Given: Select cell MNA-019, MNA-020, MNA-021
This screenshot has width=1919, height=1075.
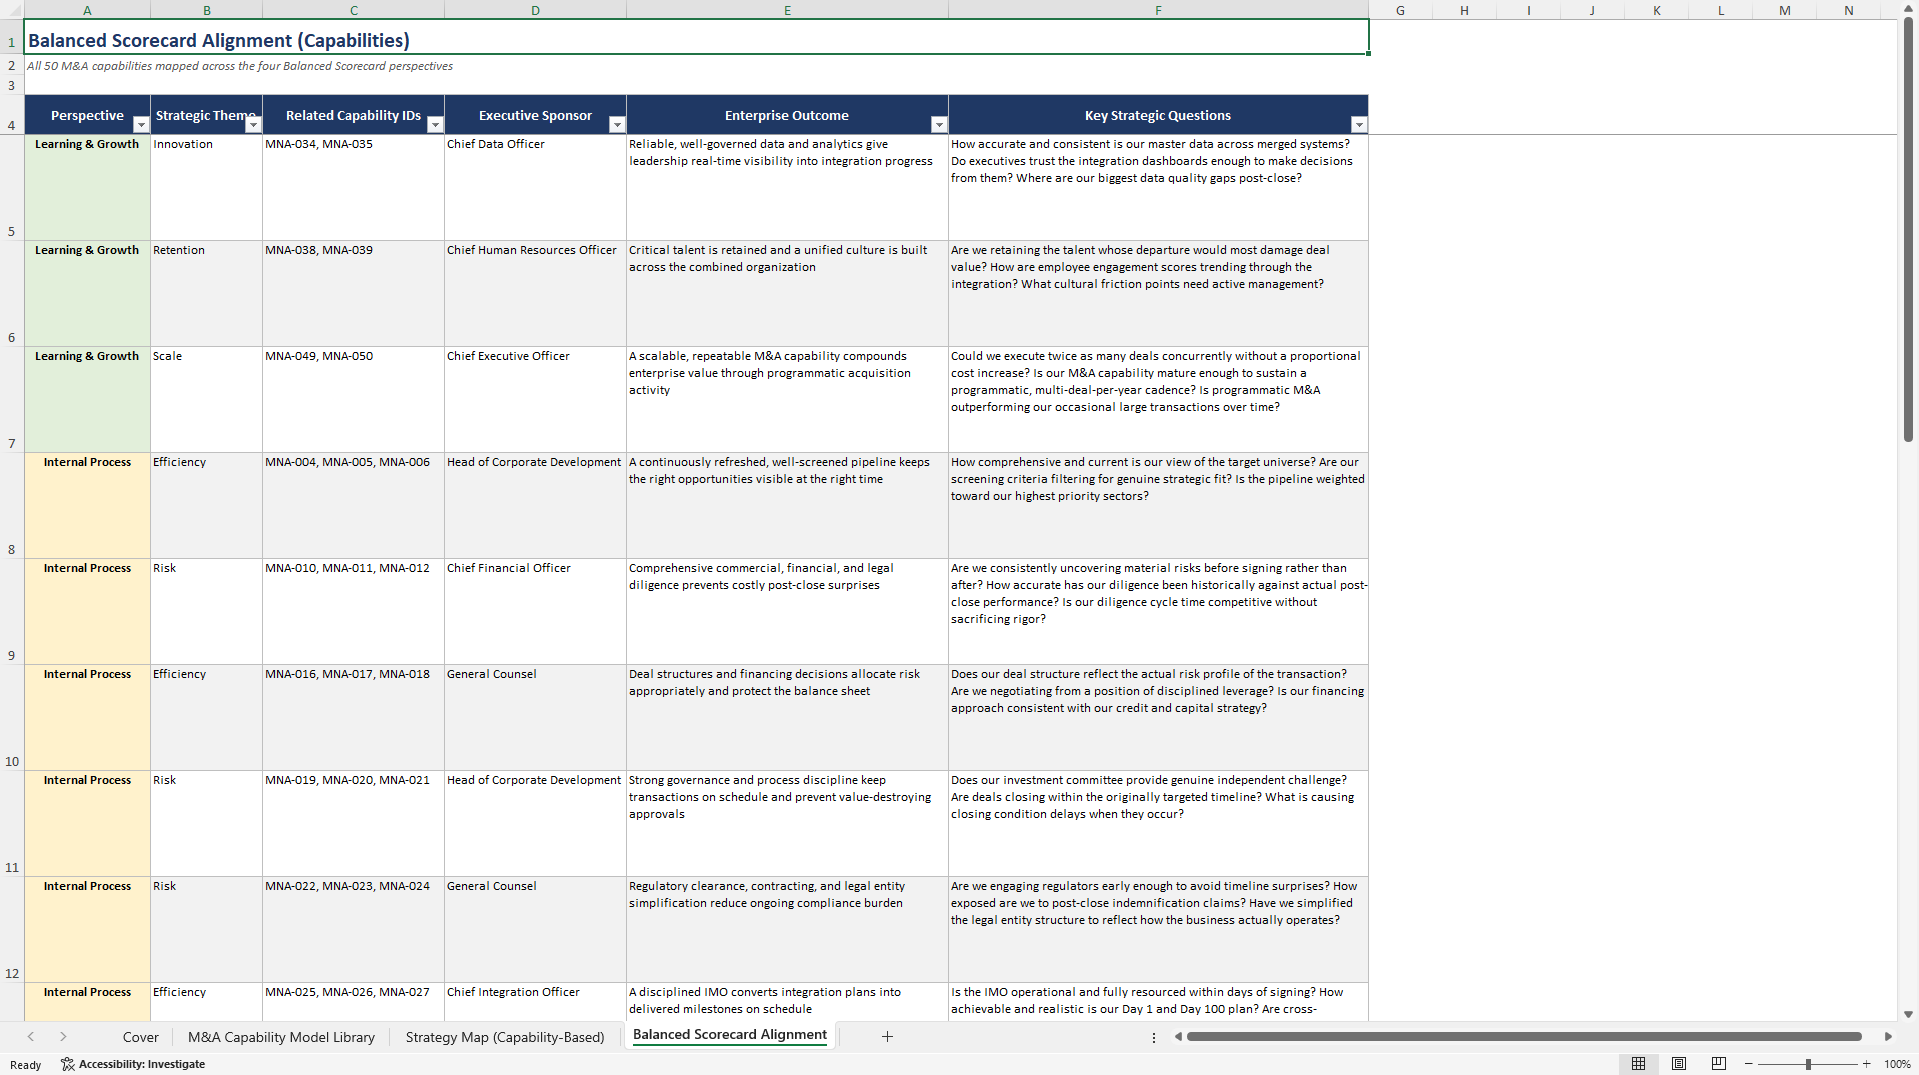Looking at the screenshot, I should click(x=353, y=823).
